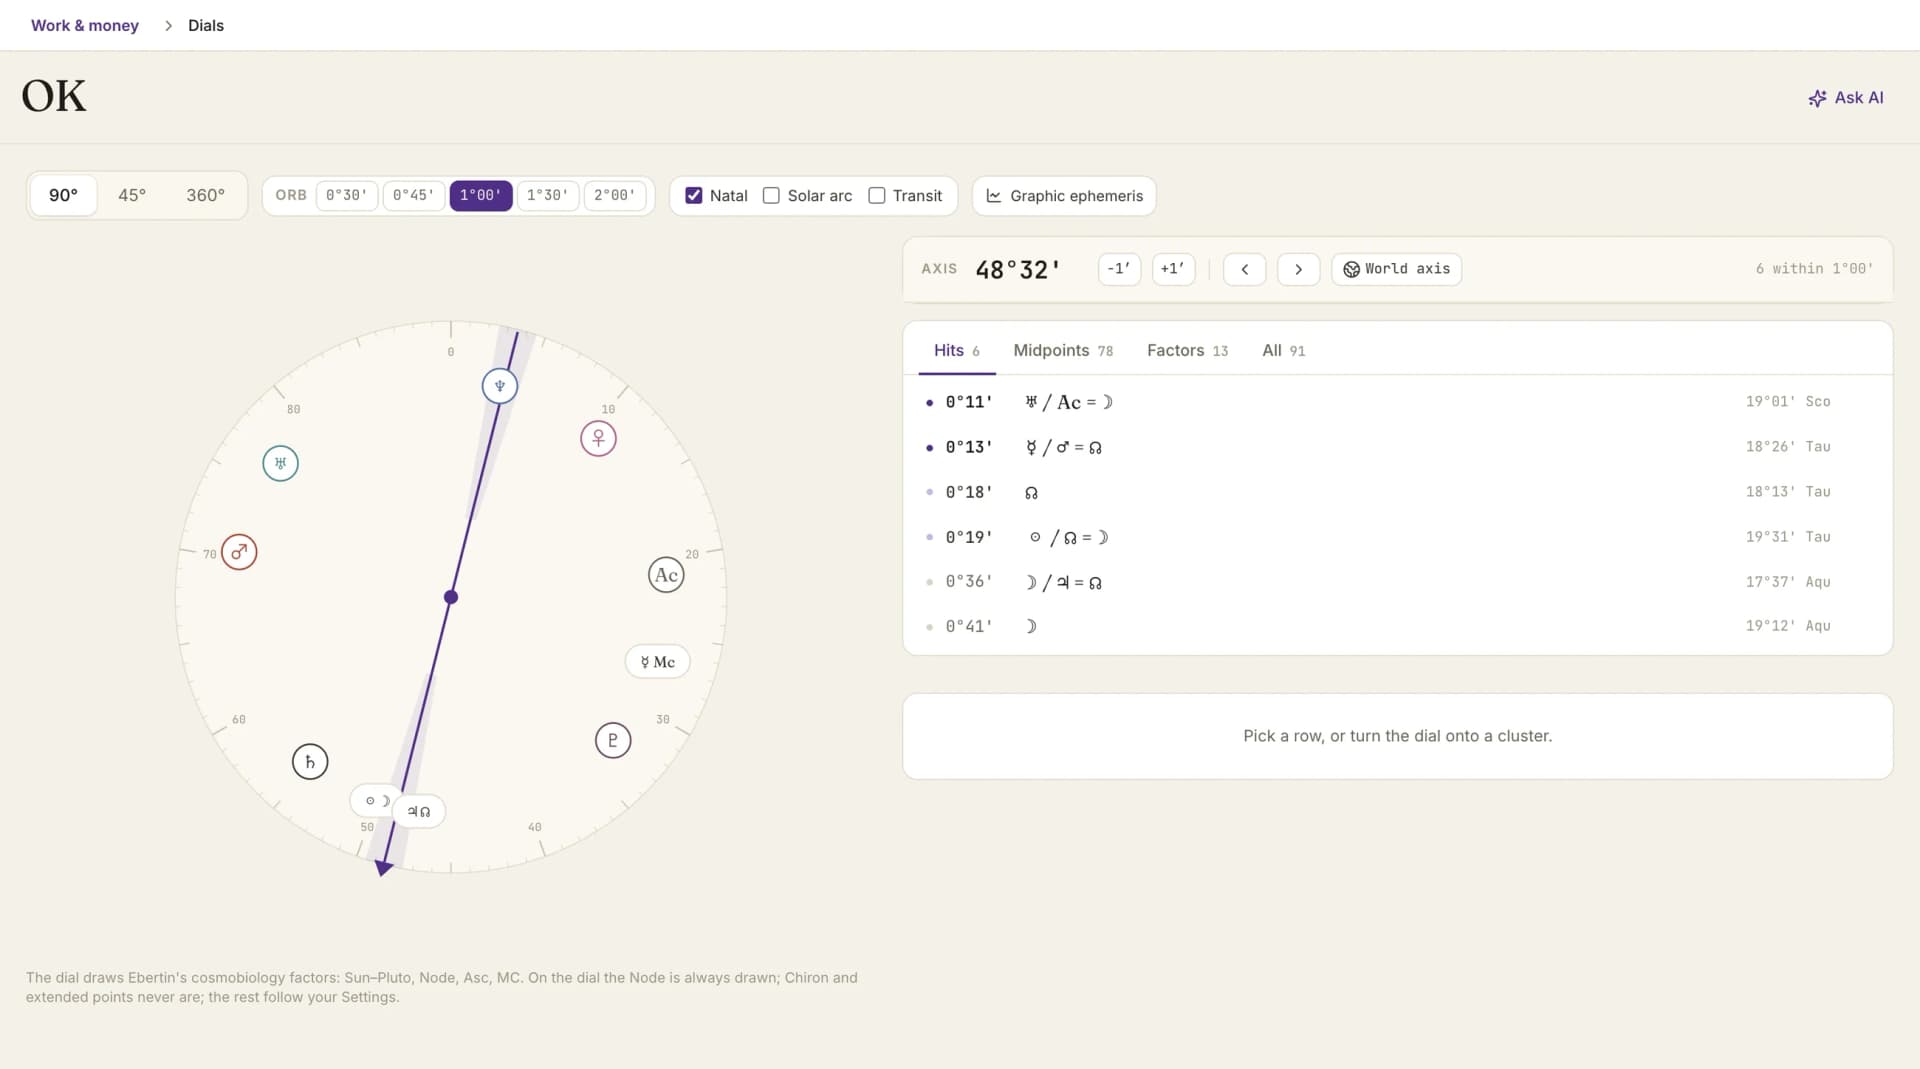Select the Ac marker on the dial
This screenshot has width=1920, height=1069.
pos(666,575)
